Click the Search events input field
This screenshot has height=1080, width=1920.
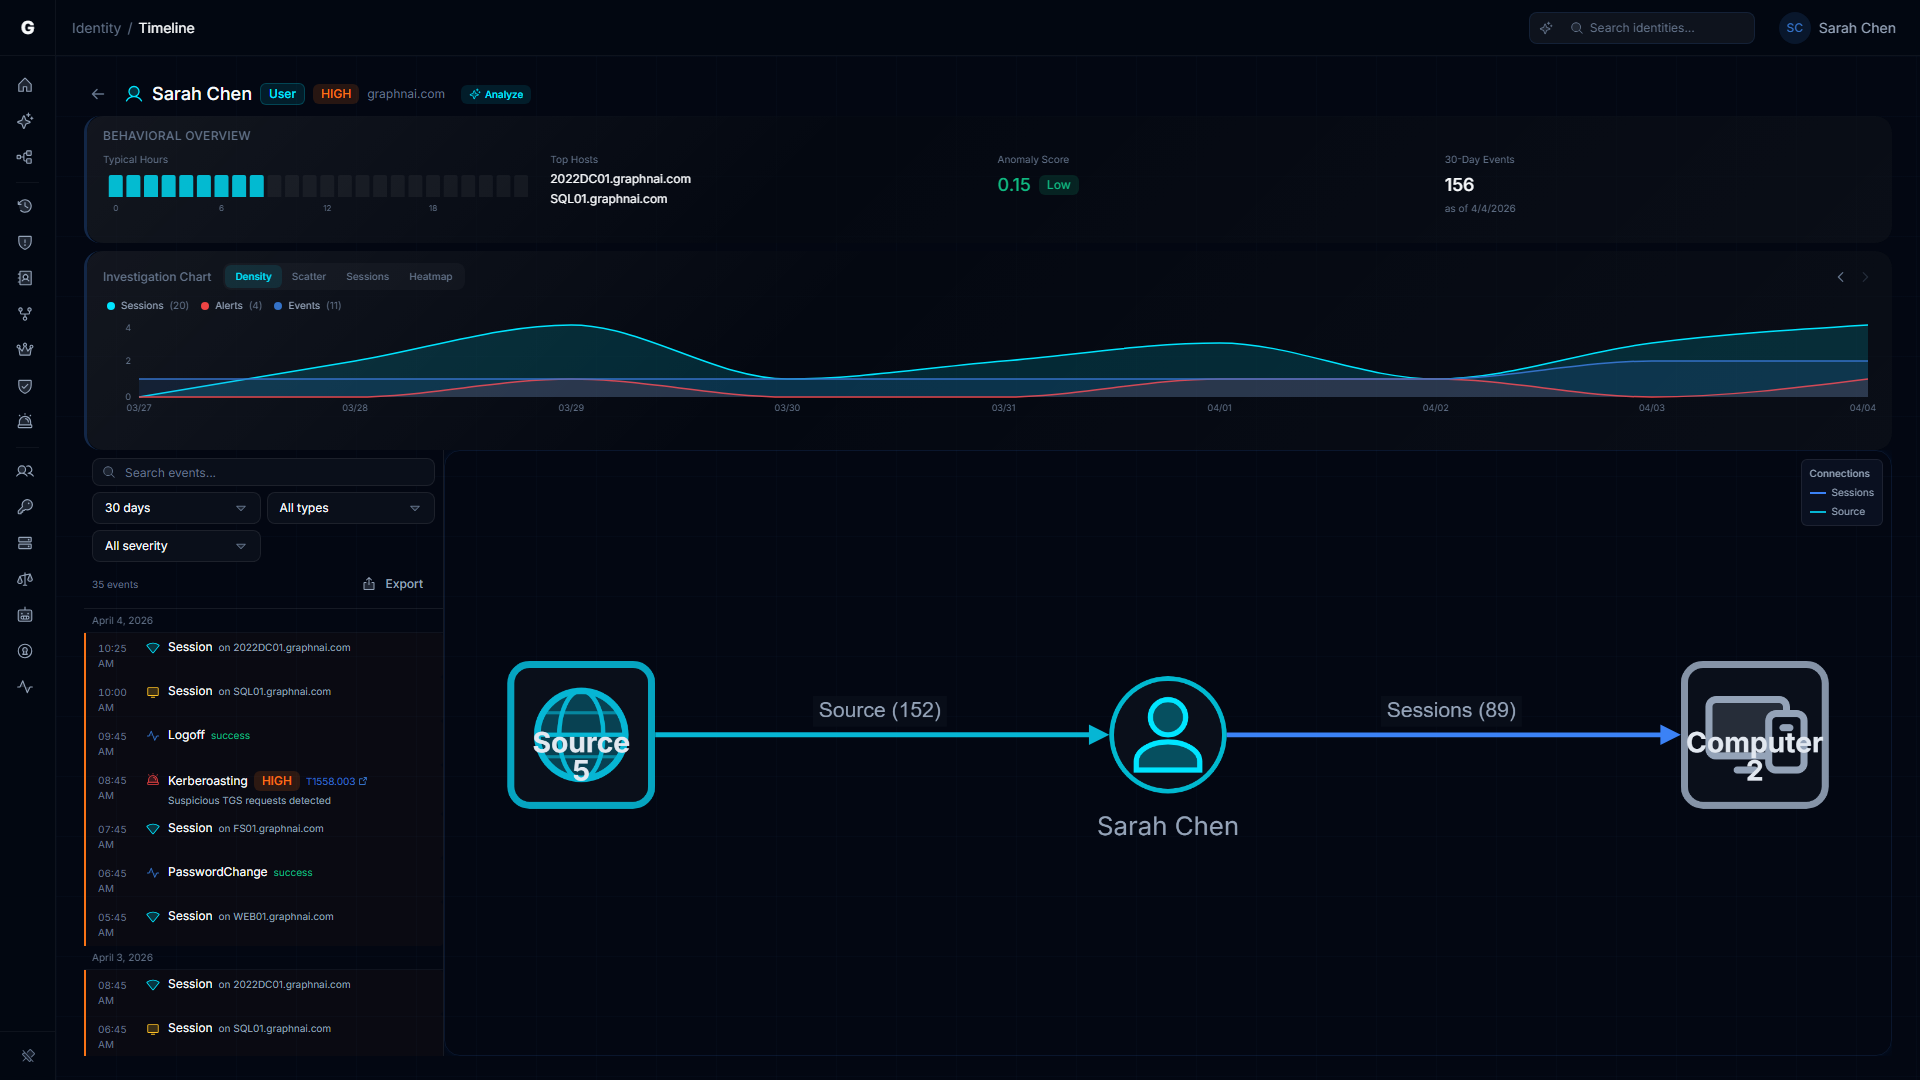[262, 472]
